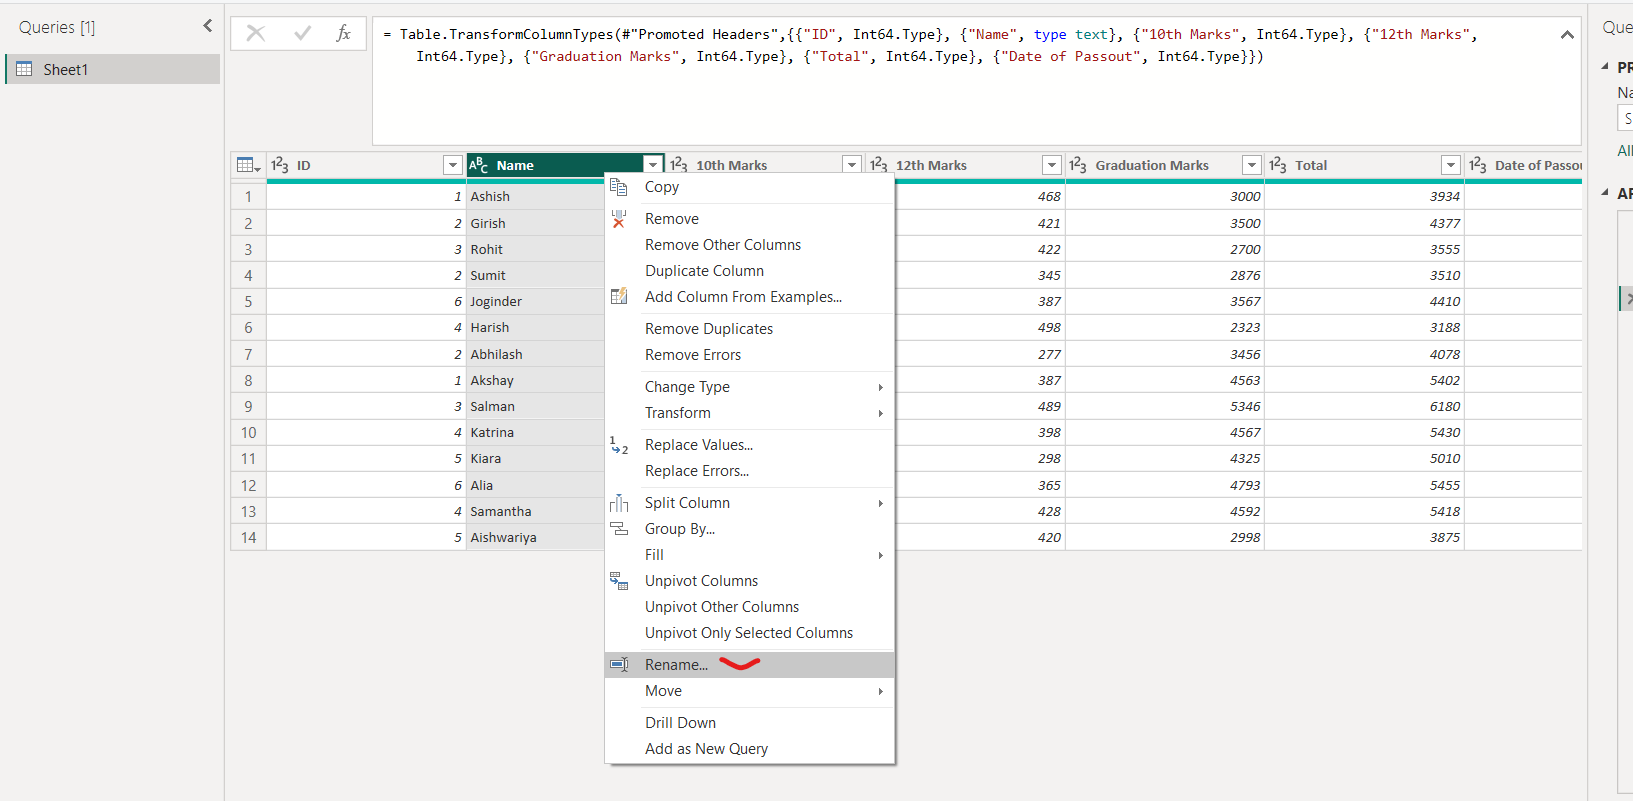Click the table menu icon in grid corner
Image resolution: width=1633 pixels, height=801 pixels.
click(x=247, y=165)
